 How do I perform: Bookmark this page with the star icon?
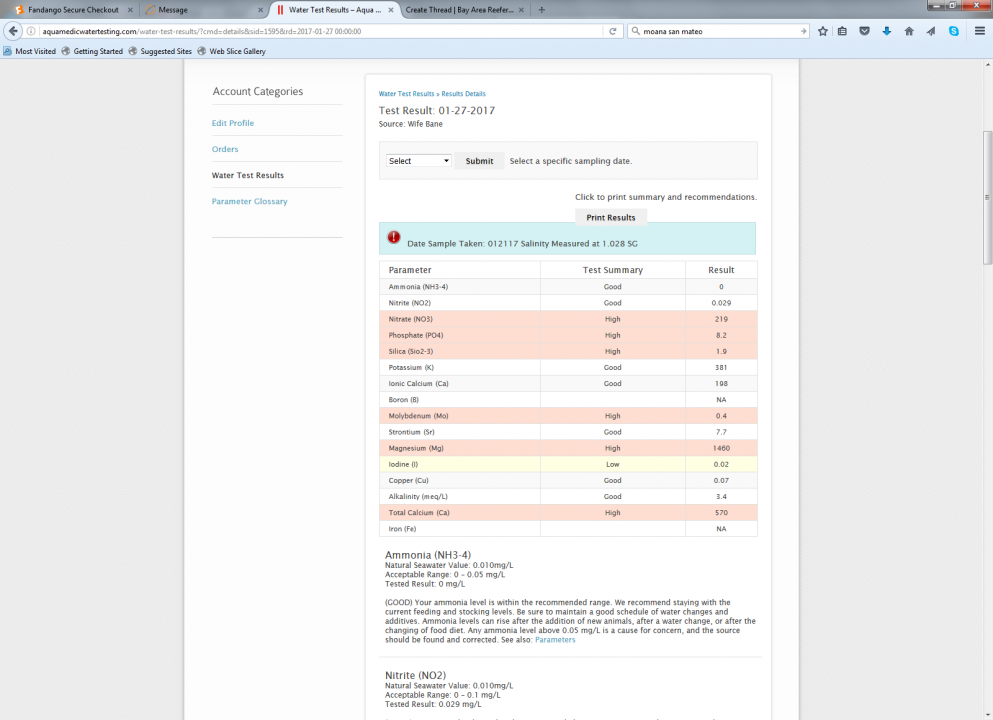(823, 31)
